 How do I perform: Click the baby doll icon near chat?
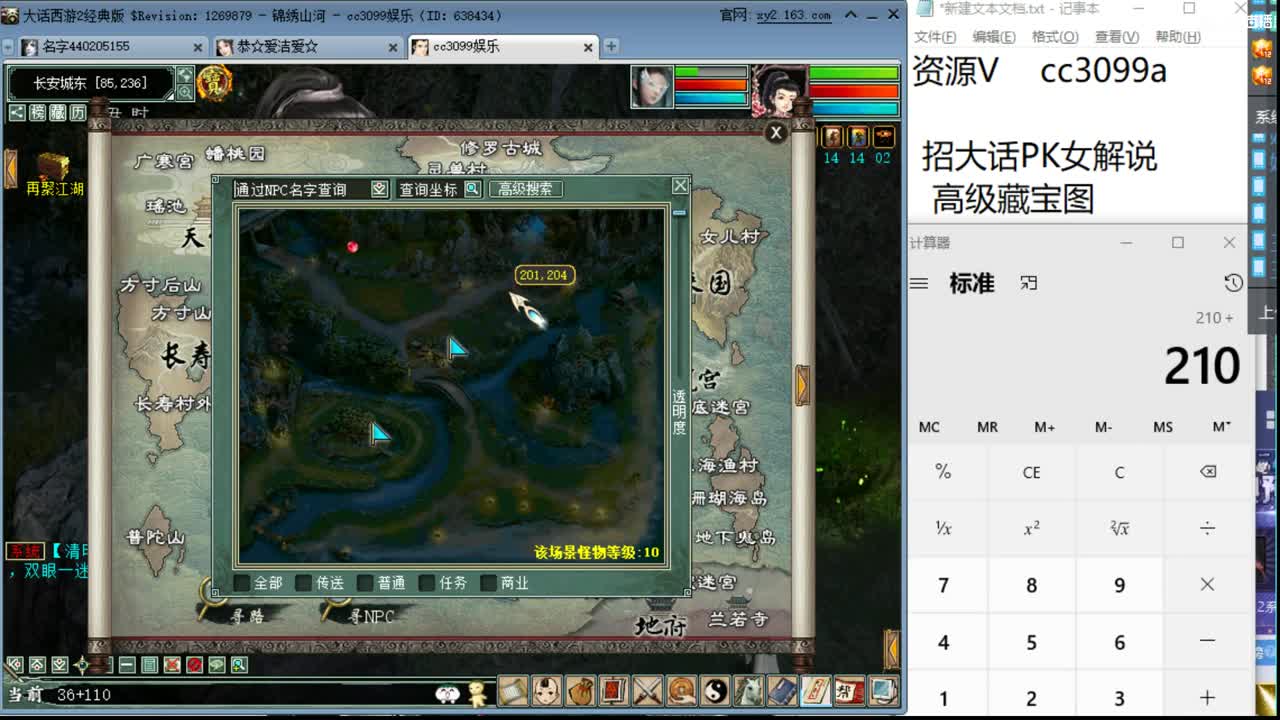click(478, 693)
